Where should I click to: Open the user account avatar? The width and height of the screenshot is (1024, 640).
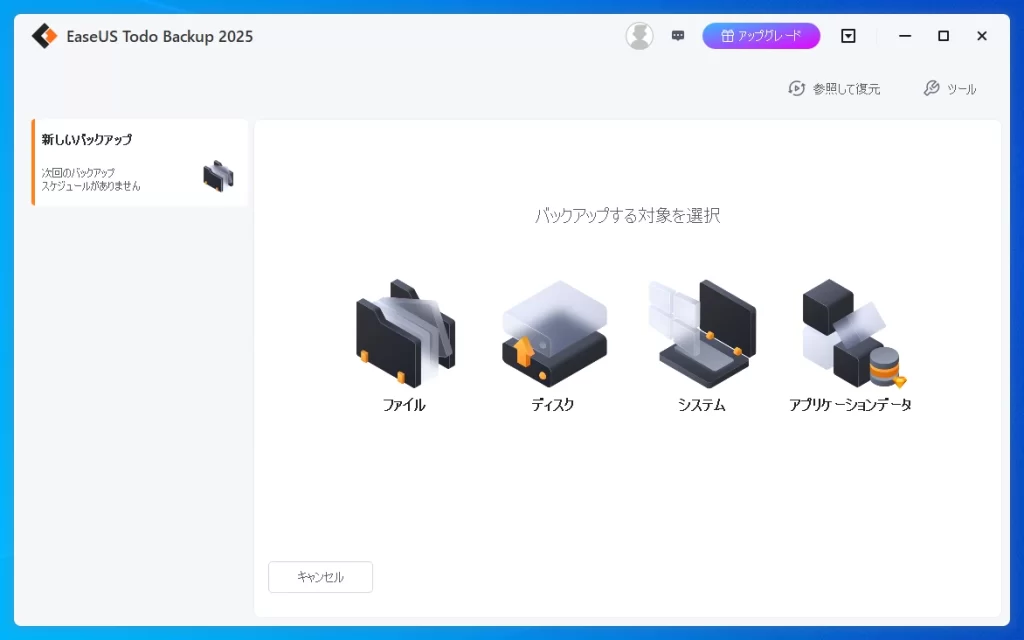point(639,36)
